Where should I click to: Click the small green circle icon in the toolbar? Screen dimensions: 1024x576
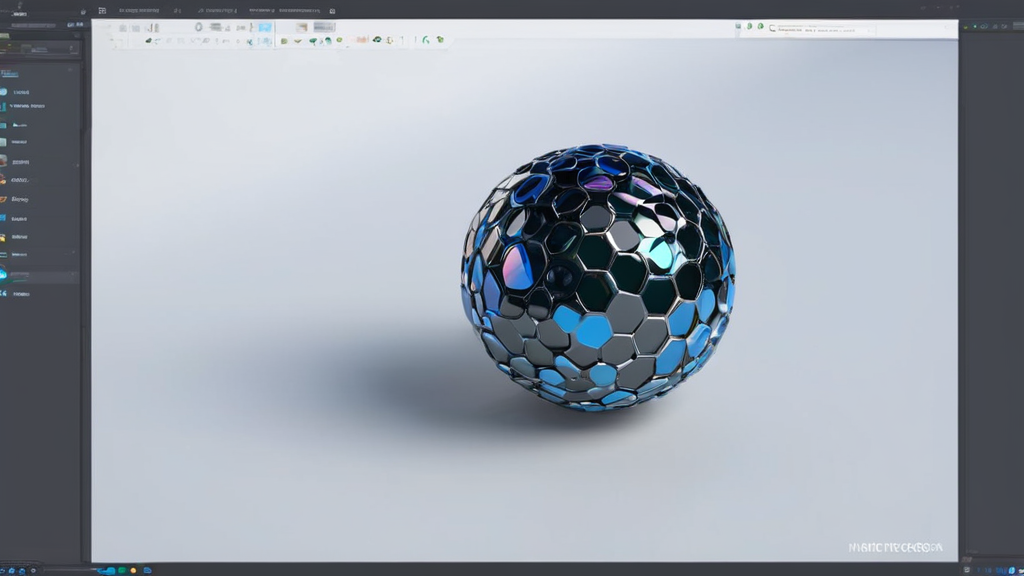(339, 40)
